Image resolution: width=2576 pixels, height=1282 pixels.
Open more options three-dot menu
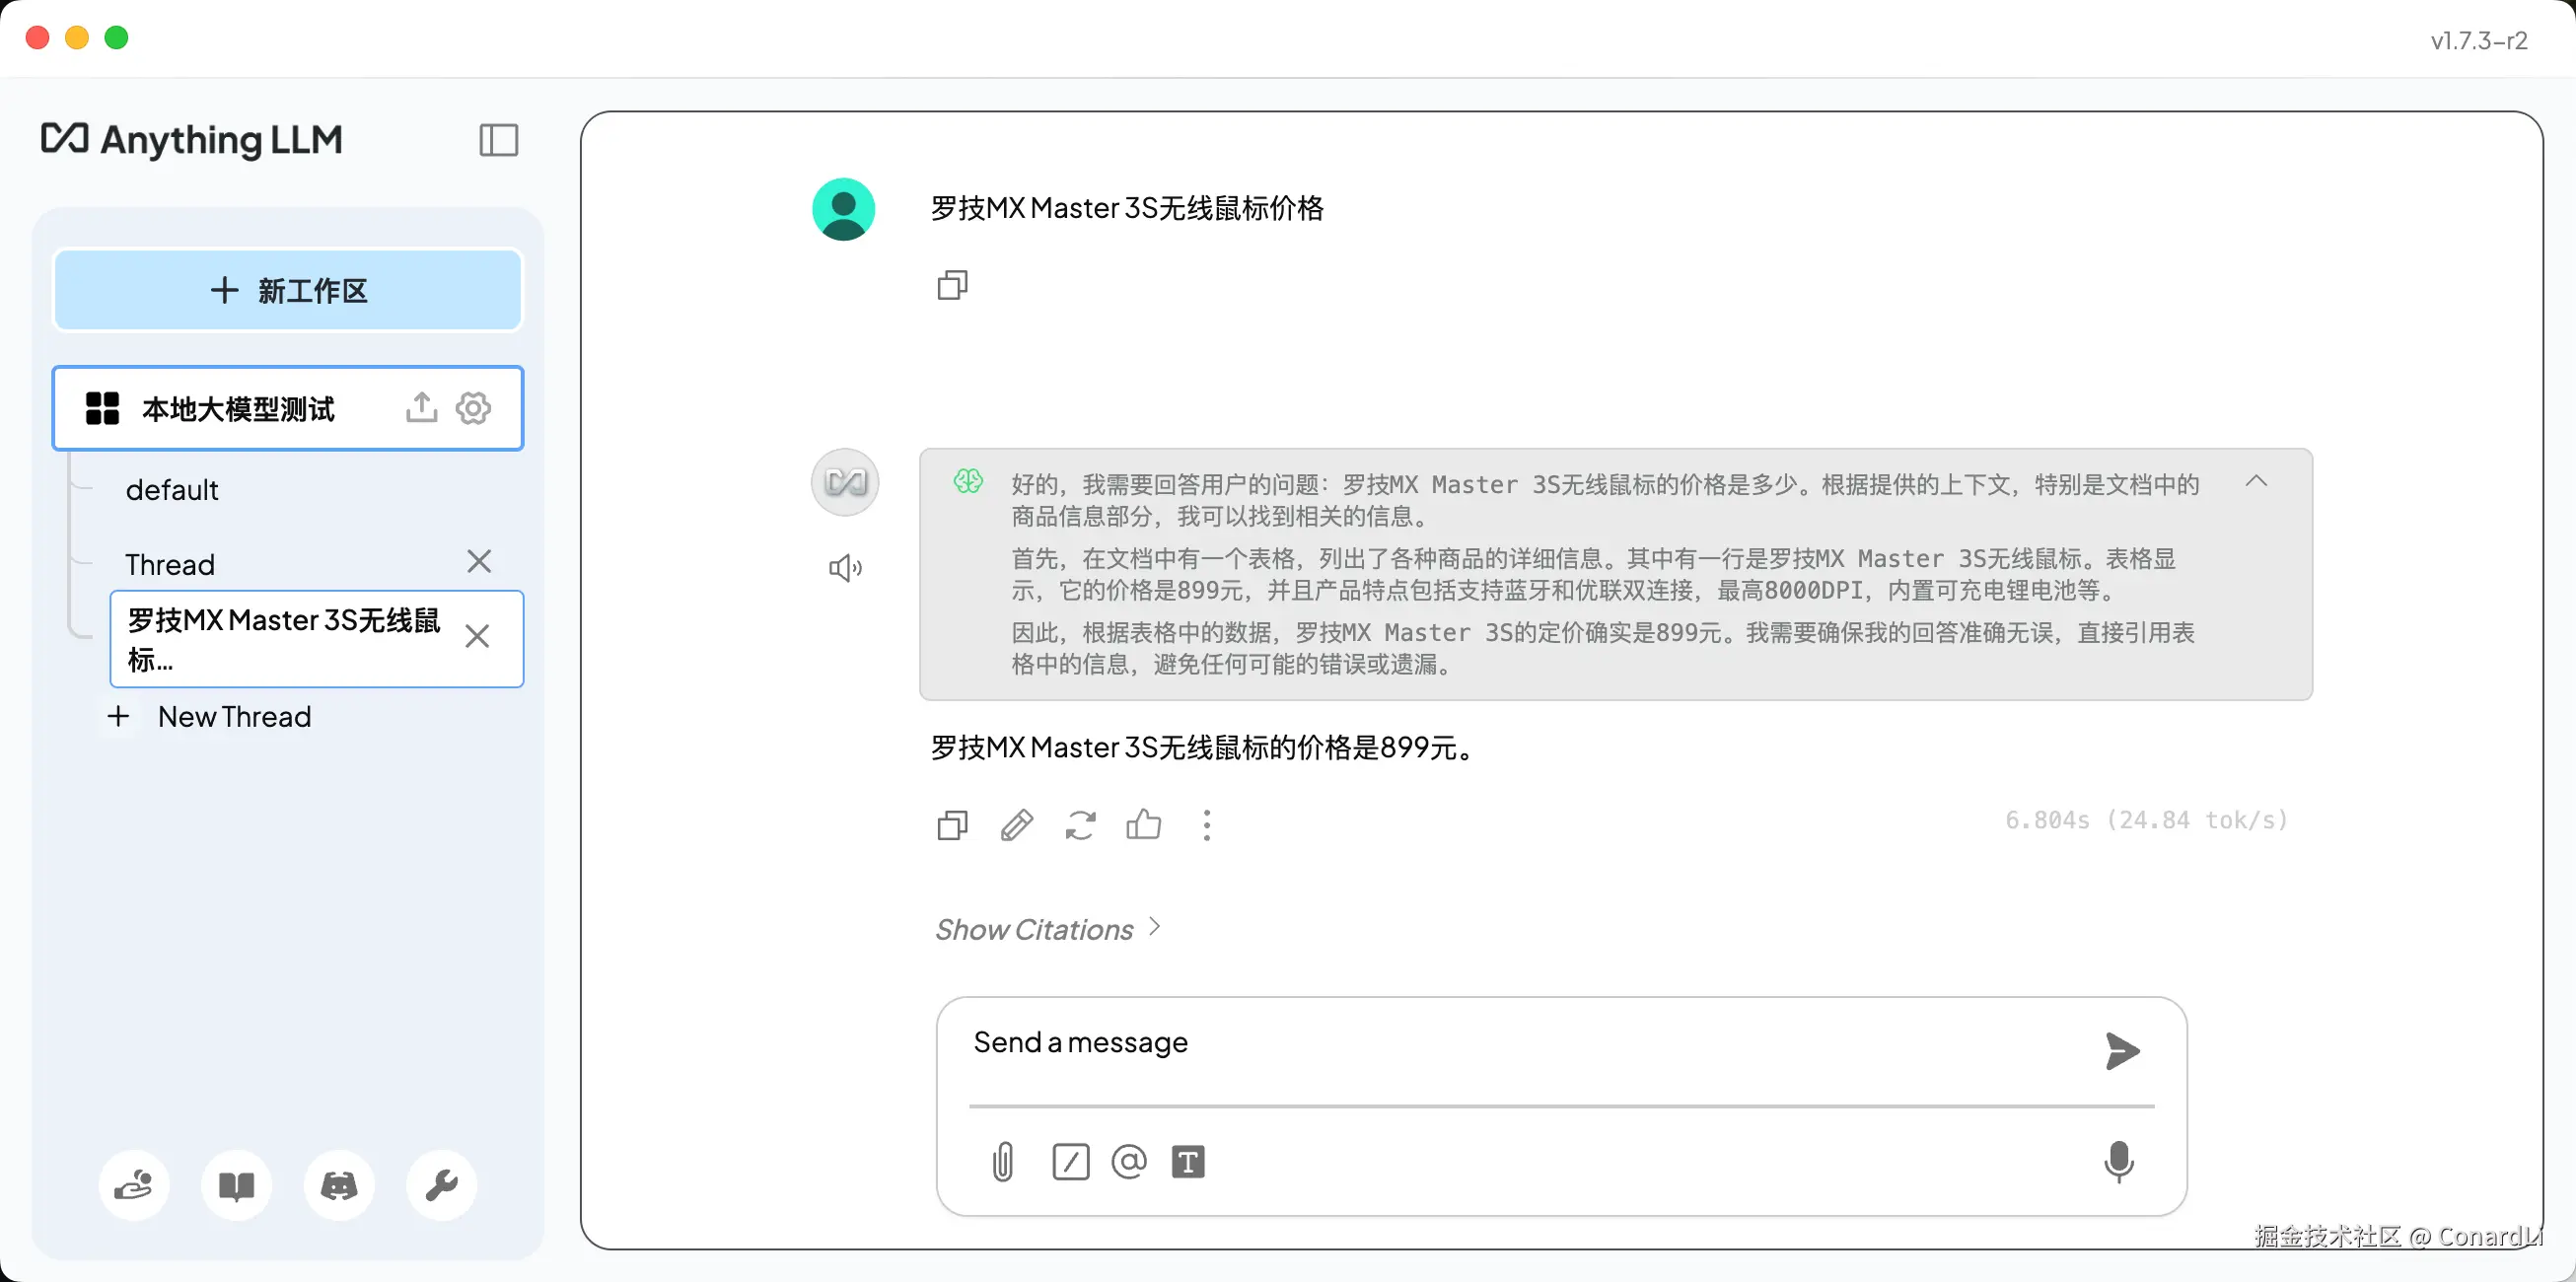1207,825
